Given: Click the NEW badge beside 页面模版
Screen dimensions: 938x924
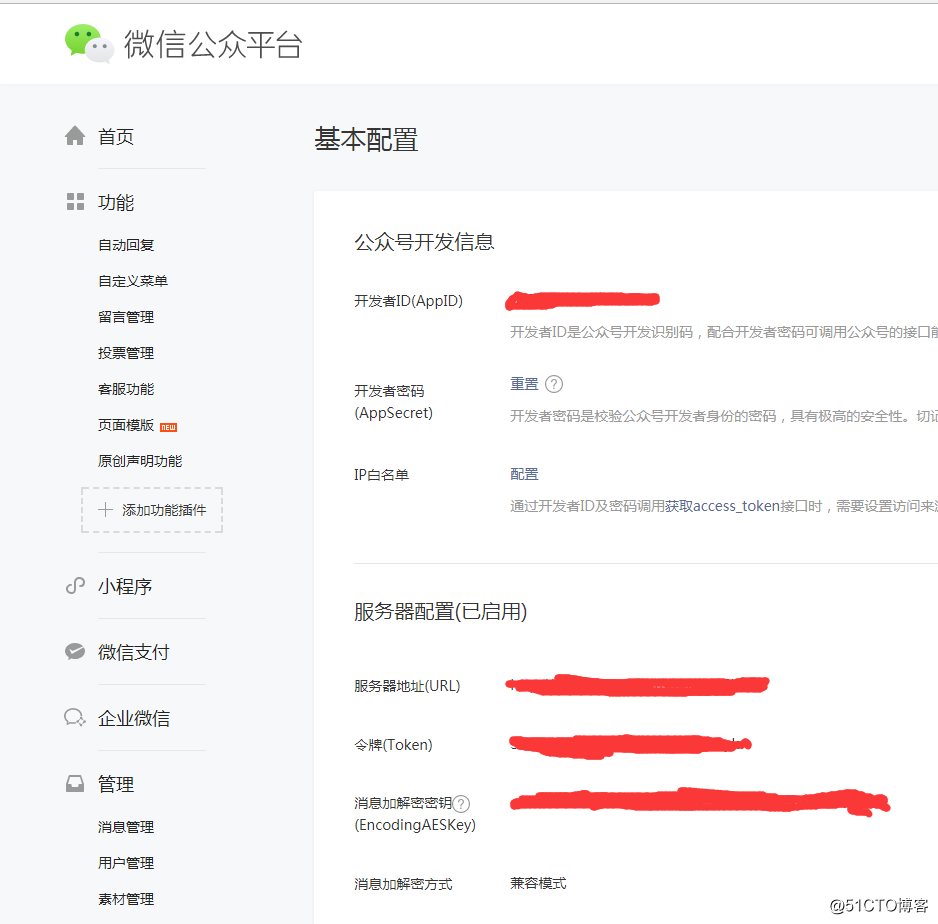Looking at the screenshot, I should (x=169, y=427).
